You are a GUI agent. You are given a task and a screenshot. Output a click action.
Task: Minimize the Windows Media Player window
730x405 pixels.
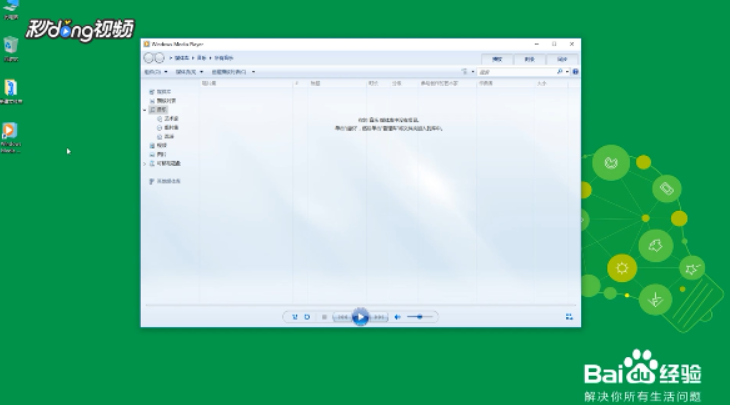[537, 44]
